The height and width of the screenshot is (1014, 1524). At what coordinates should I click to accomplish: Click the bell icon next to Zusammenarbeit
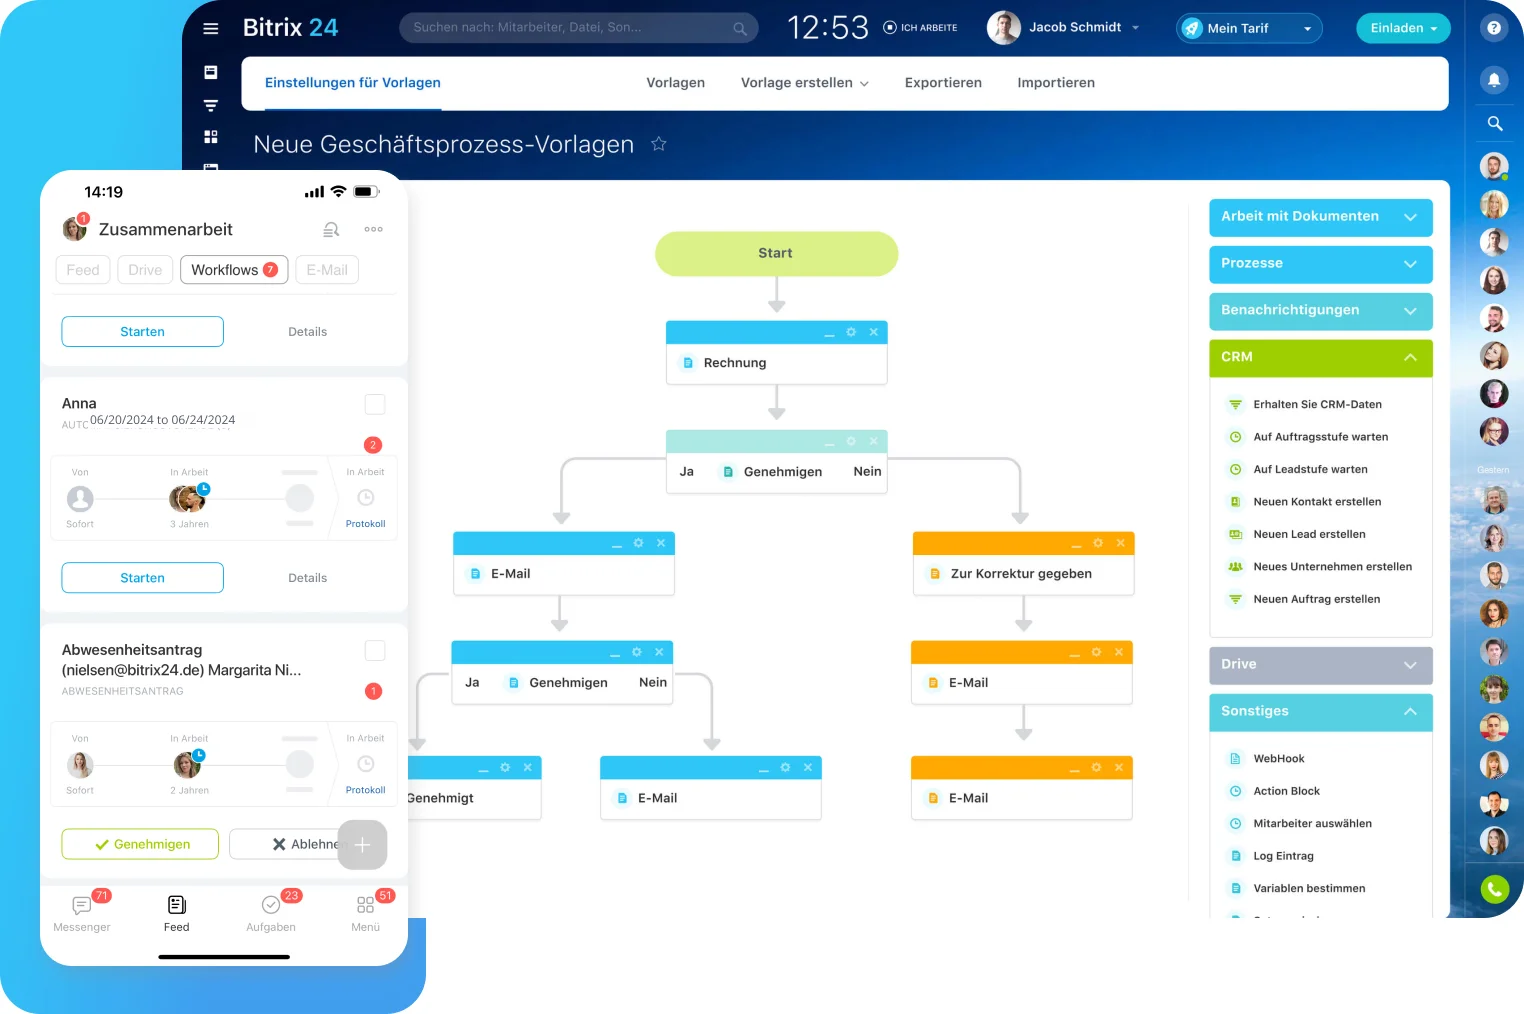pos(331,229)
